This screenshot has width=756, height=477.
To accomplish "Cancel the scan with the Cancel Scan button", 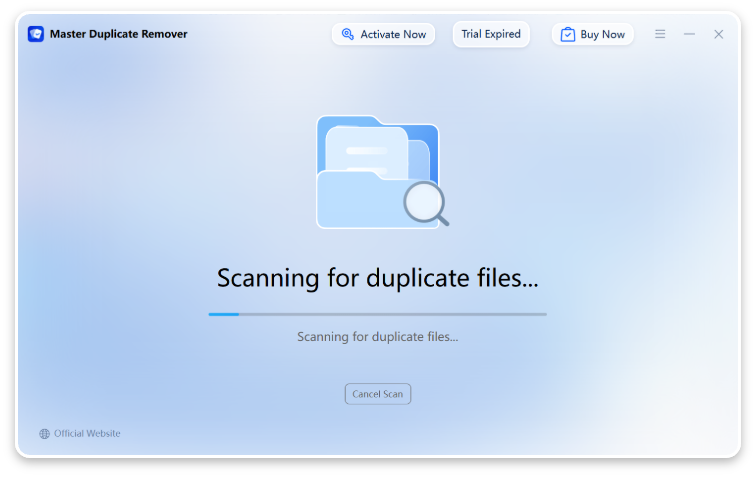I will pyautogui.click(x=378, y=394).
